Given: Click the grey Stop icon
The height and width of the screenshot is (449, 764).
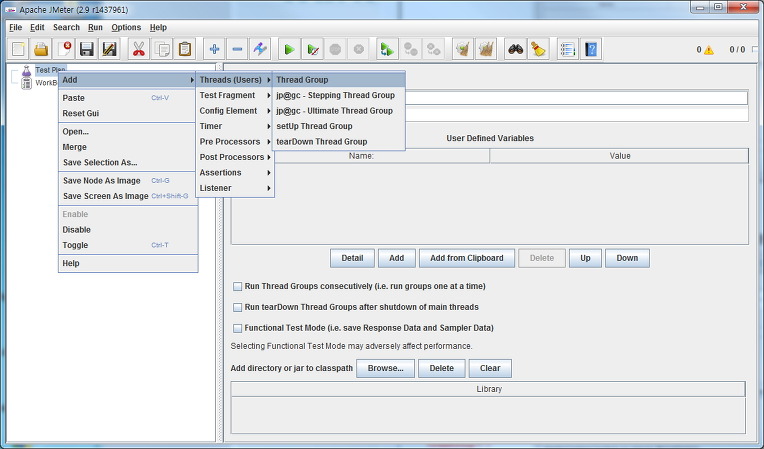Looking at the screenshot, I should pyautogui.click(x=335, y=49).
